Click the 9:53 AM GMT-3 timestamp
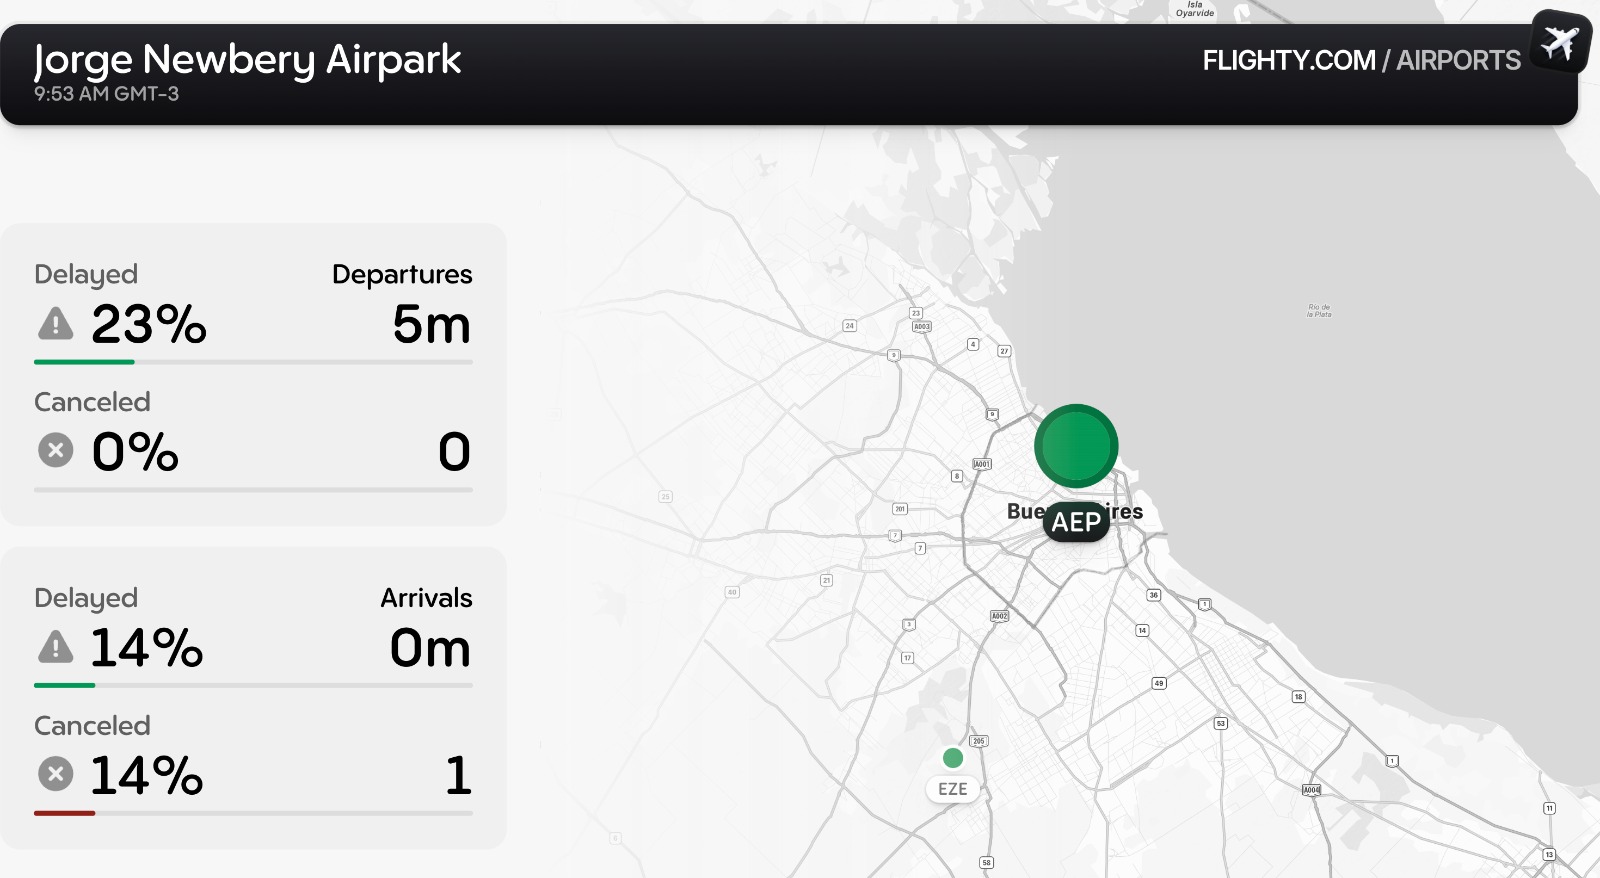This screenshot has width=1600, height=878. [106, 94]
